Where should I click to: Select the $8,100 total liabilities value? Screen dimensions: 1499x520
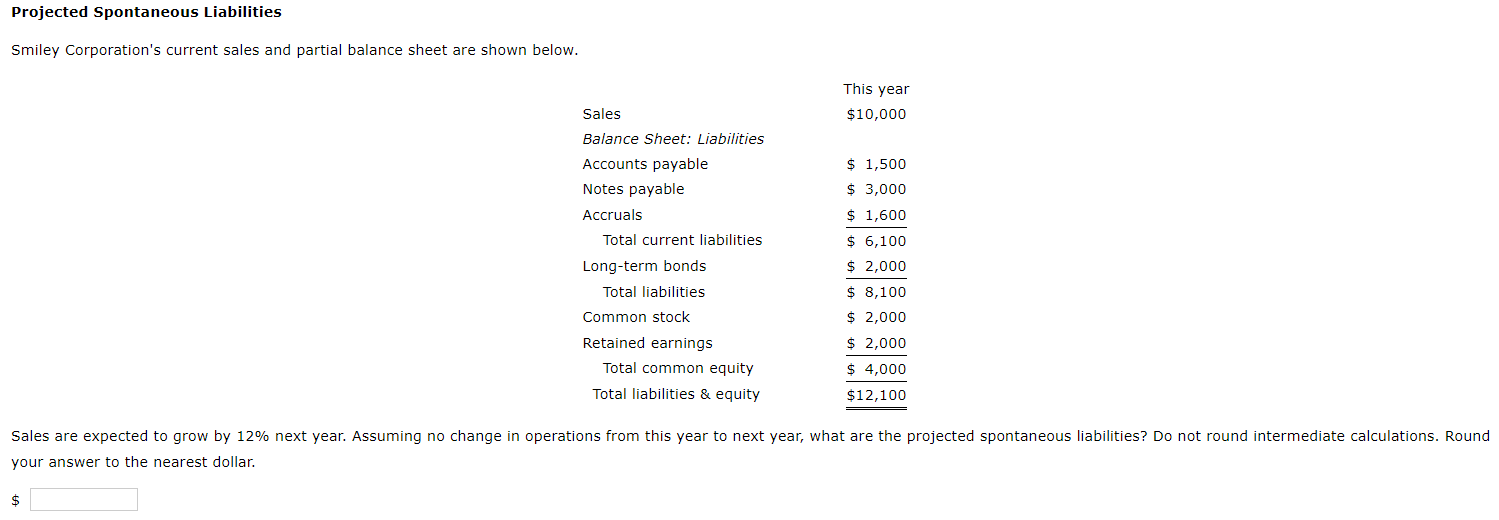[876, 292]
